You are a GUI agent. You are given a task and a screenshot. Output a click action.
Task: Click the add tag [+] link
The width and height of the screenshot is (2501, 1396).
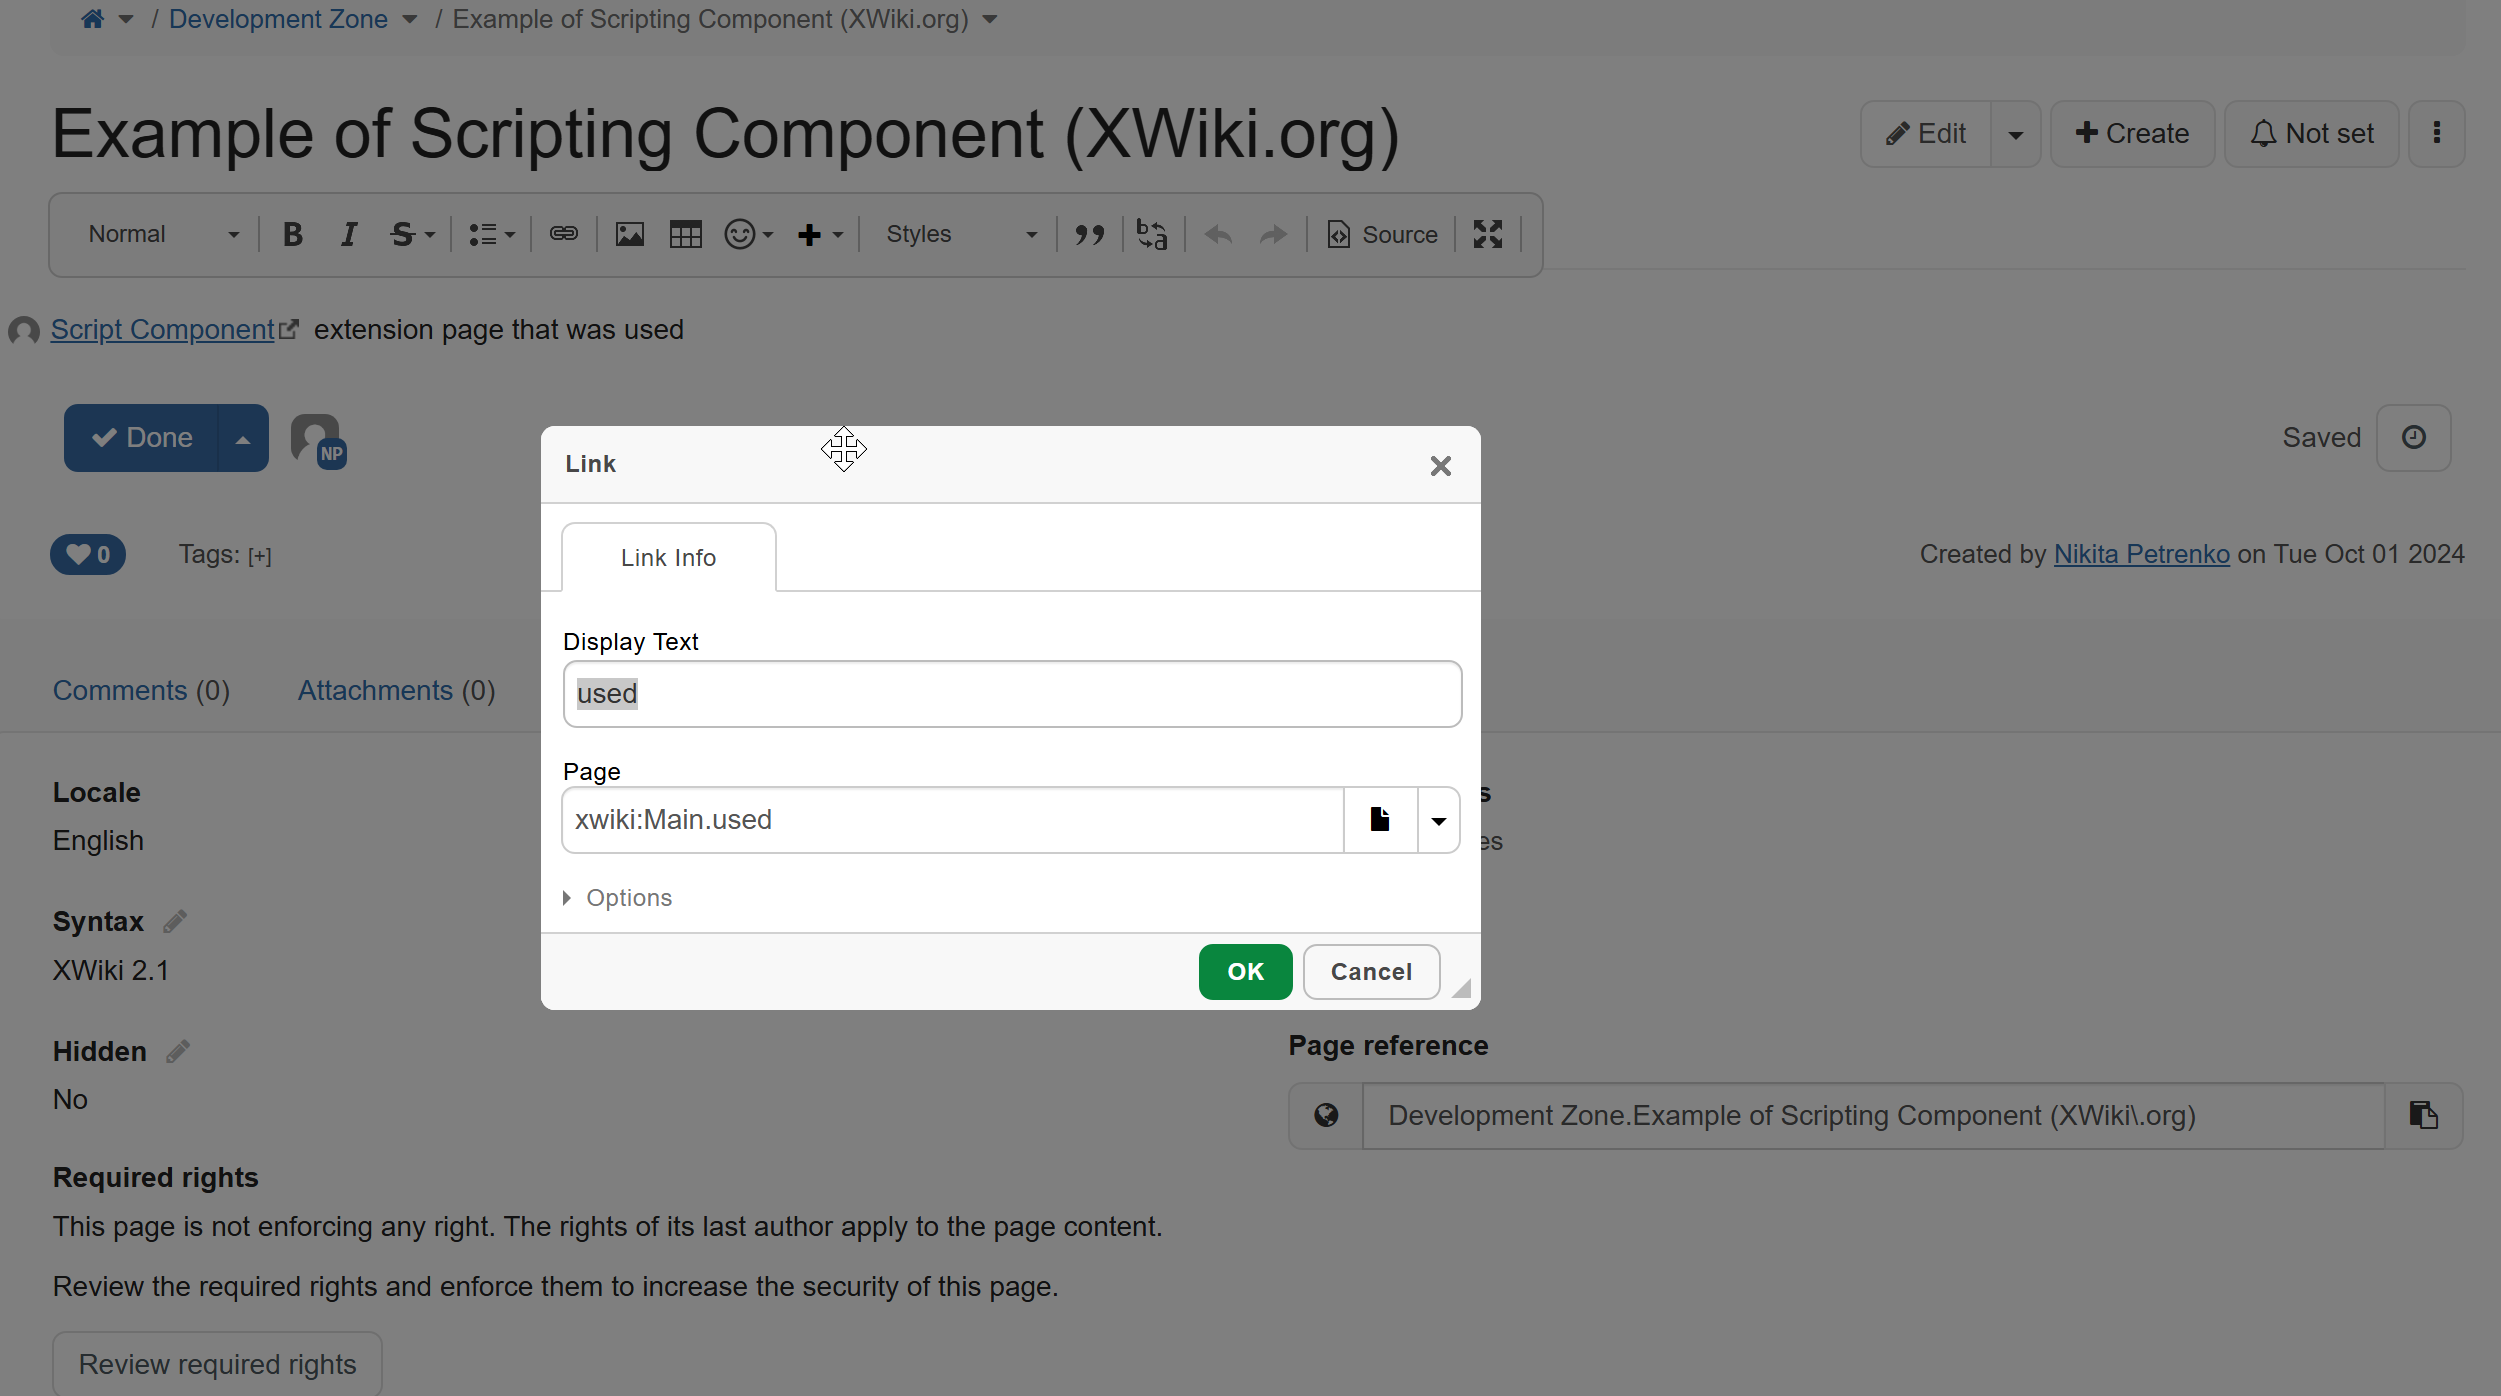point(260,556)
